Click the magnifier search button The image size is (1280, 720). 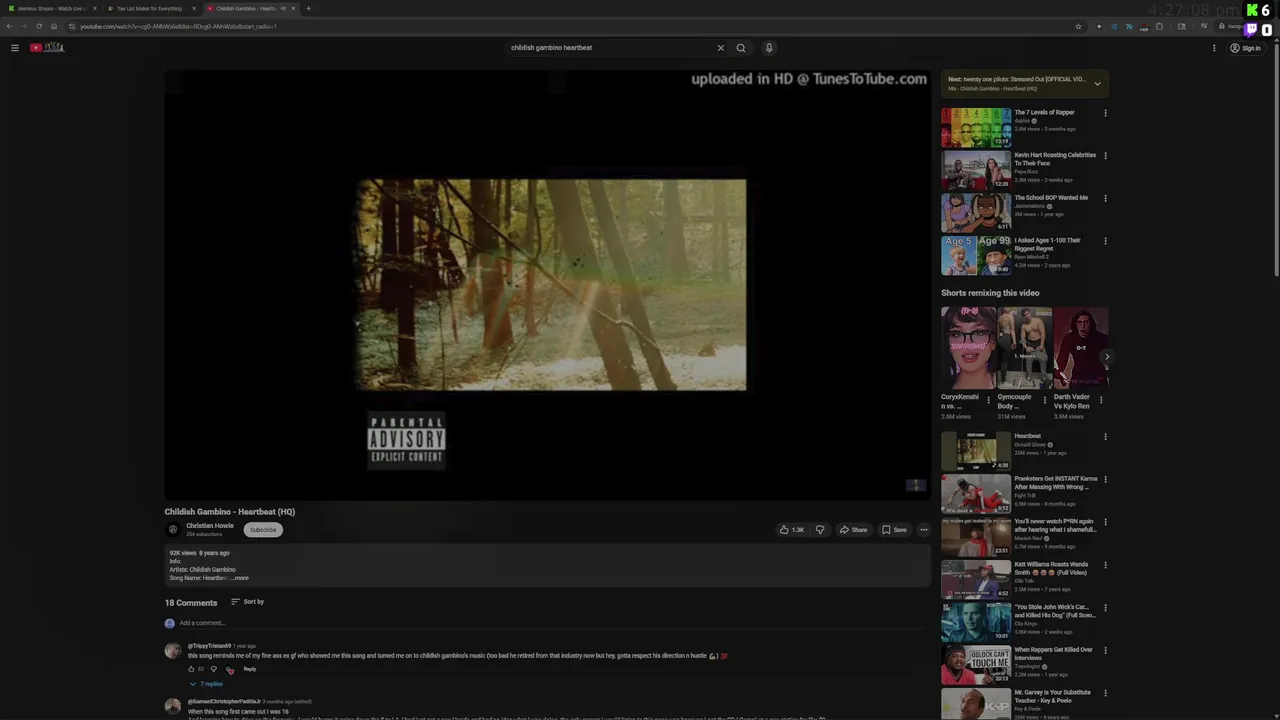point(741,48)
